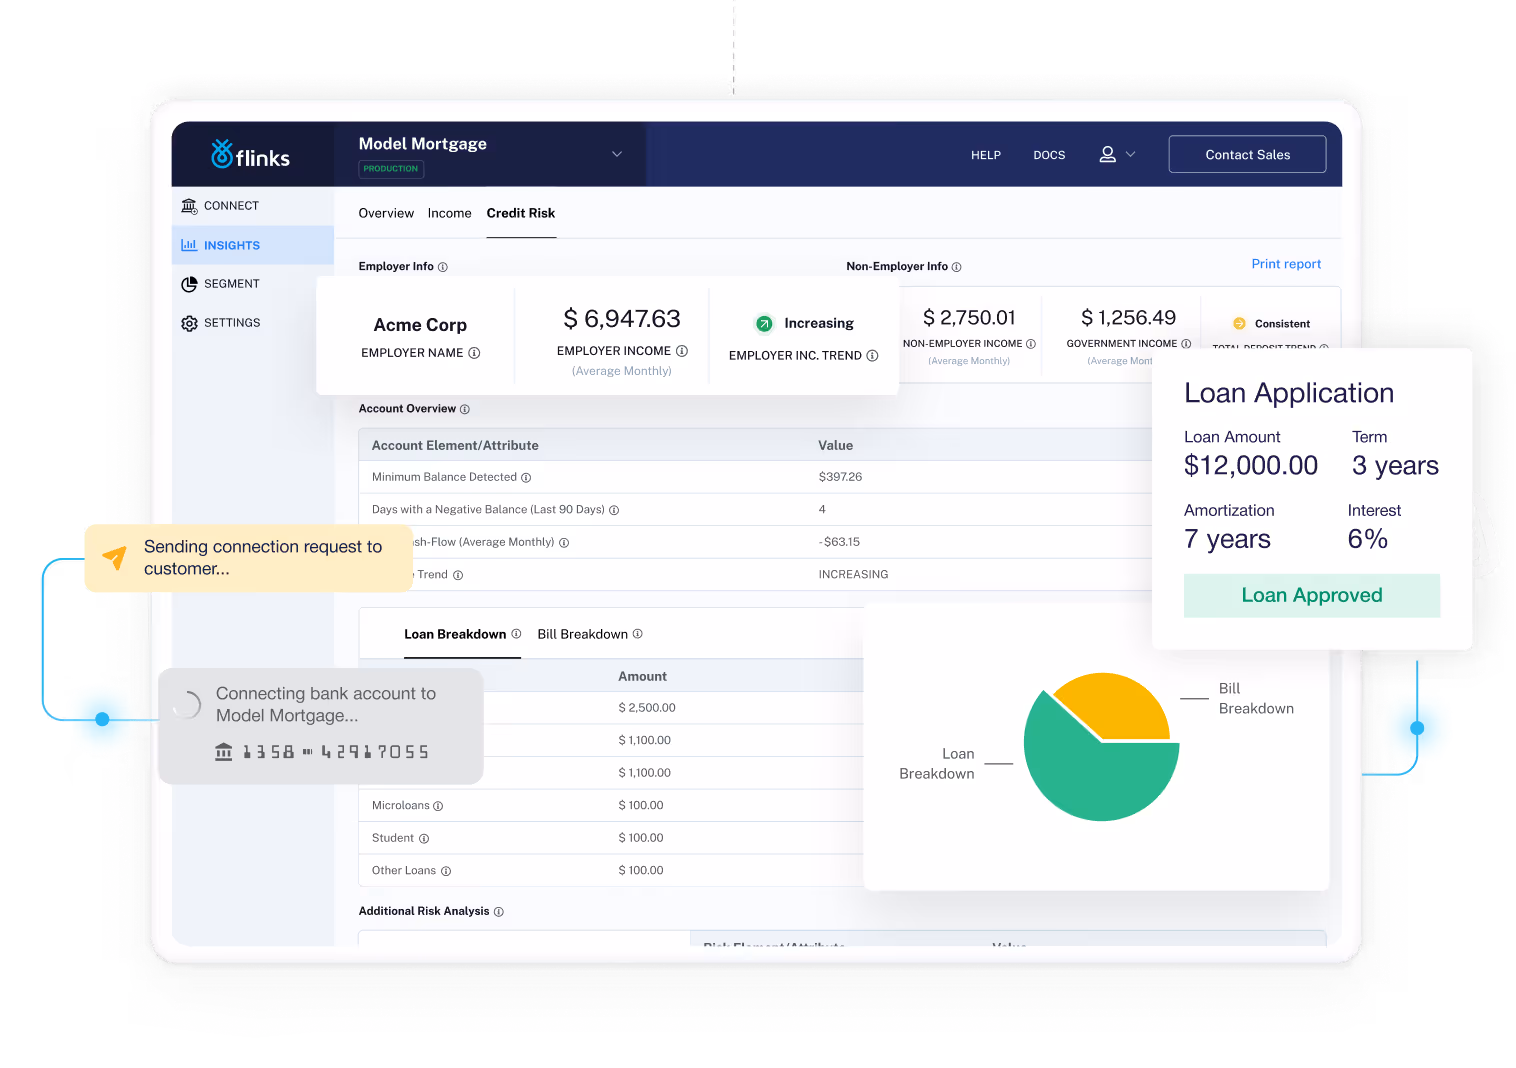Click the Segment pie icon
Image resolution: width=1516 pixels, height=1068 pixels.
[189, 284]
